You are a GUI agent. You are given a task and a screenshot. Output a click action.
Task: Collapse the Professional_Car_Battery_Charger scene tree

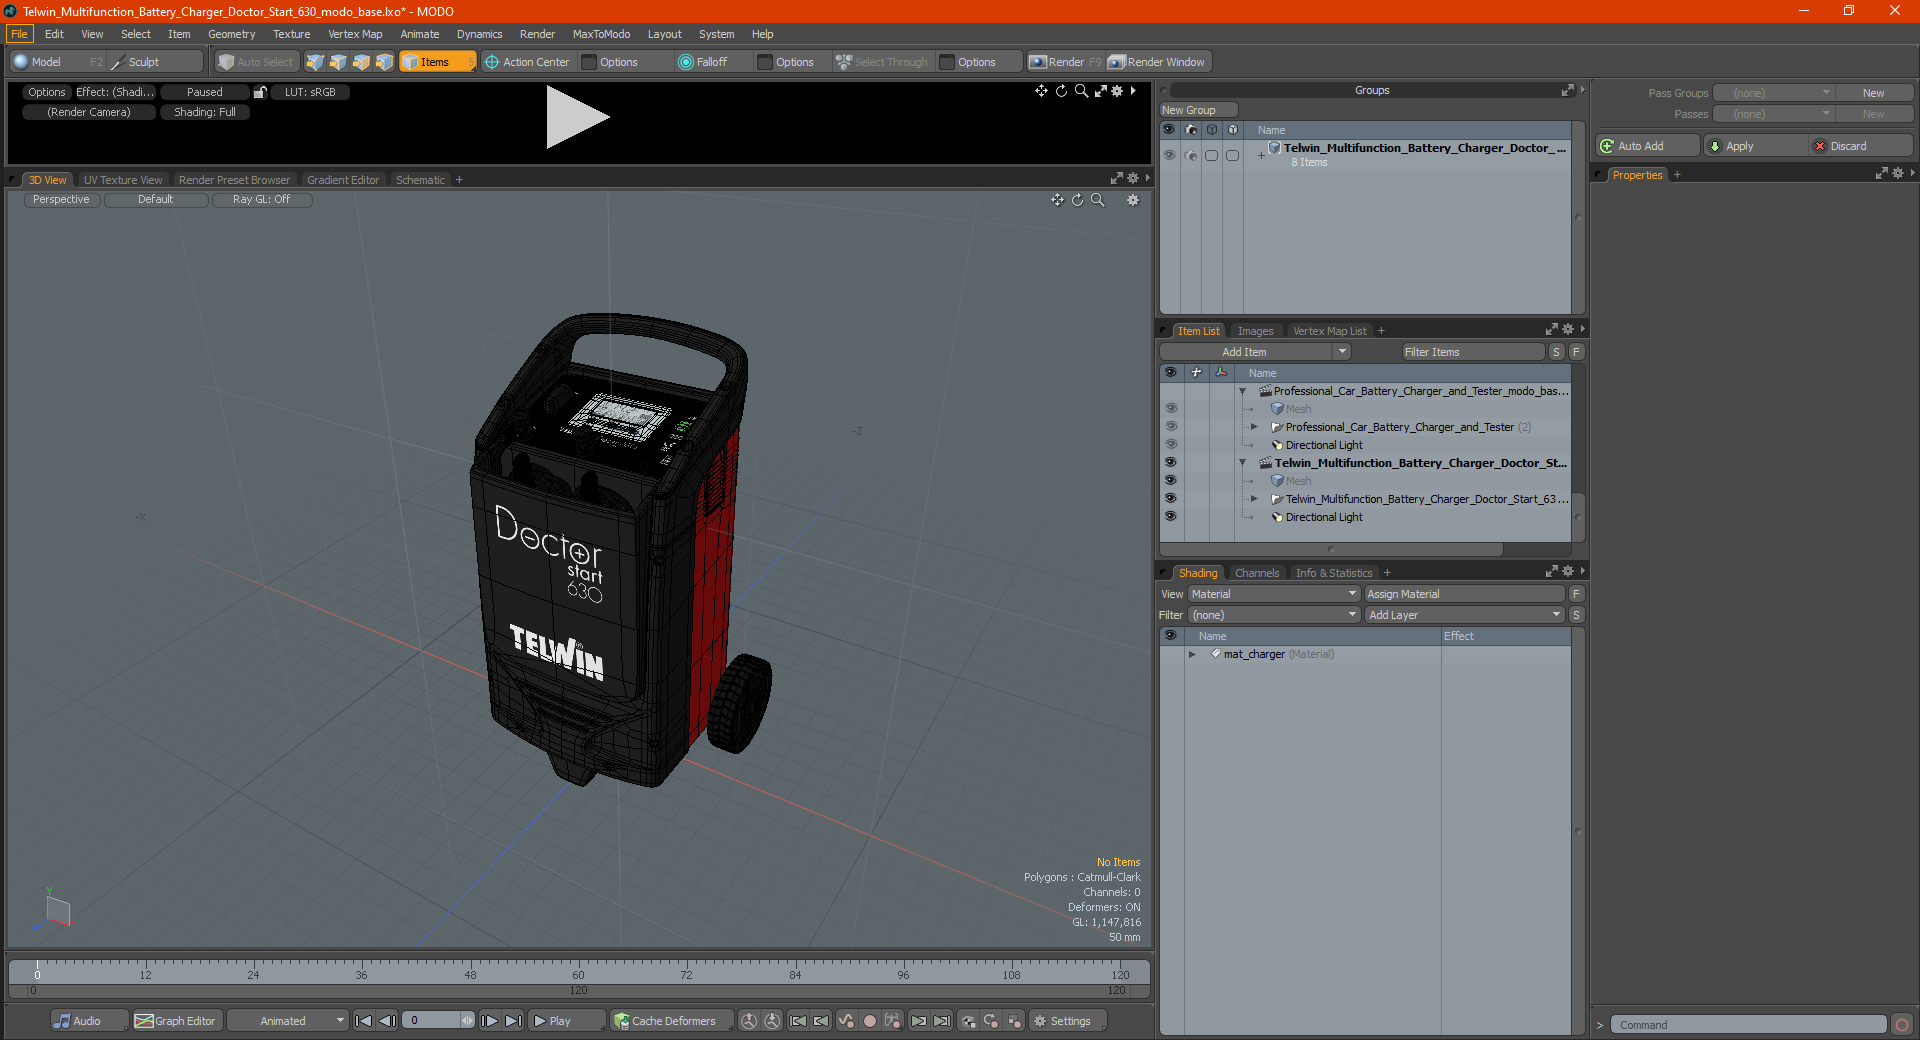pyautogui.click(x=1243, y=391)
